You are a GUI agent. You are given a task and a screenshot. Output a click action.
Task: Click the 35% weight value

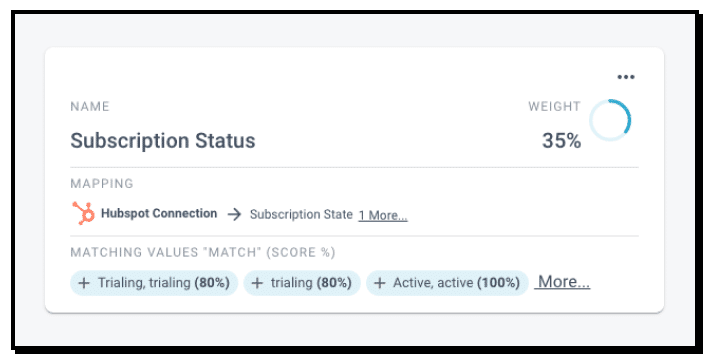pos(561,141)
